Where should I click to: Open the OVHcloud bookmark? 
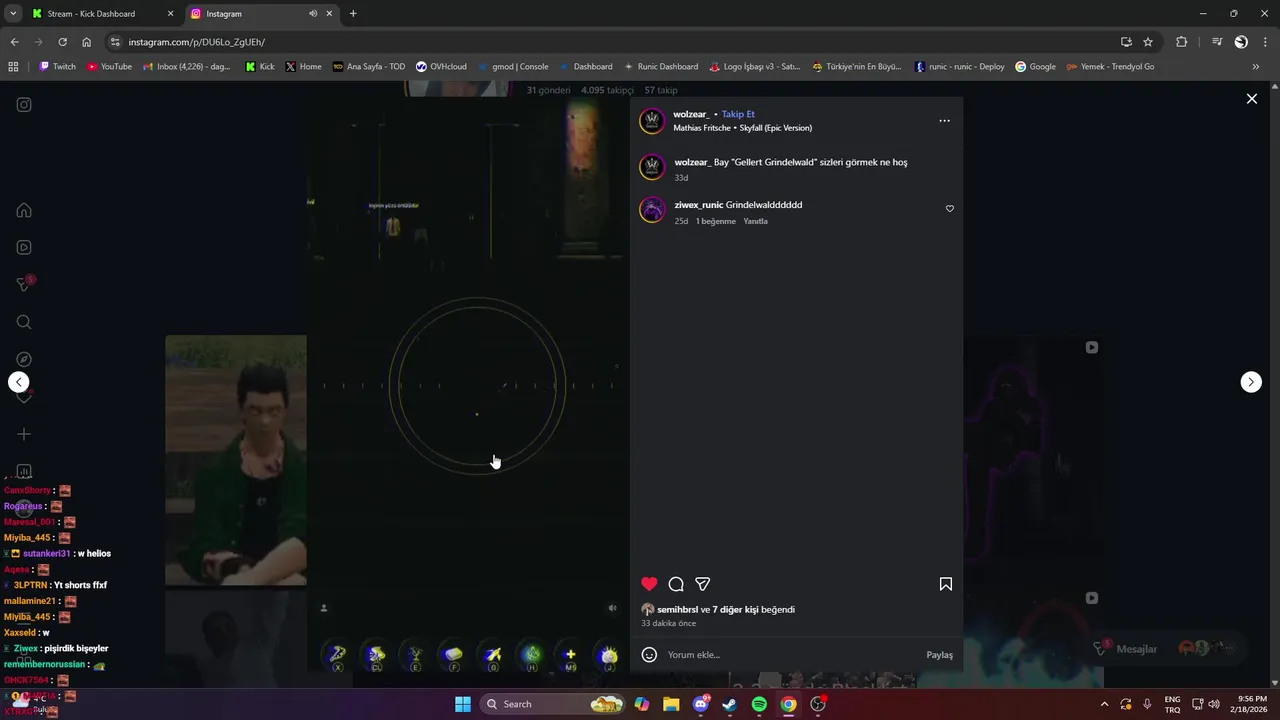click(x=441, y=67)
